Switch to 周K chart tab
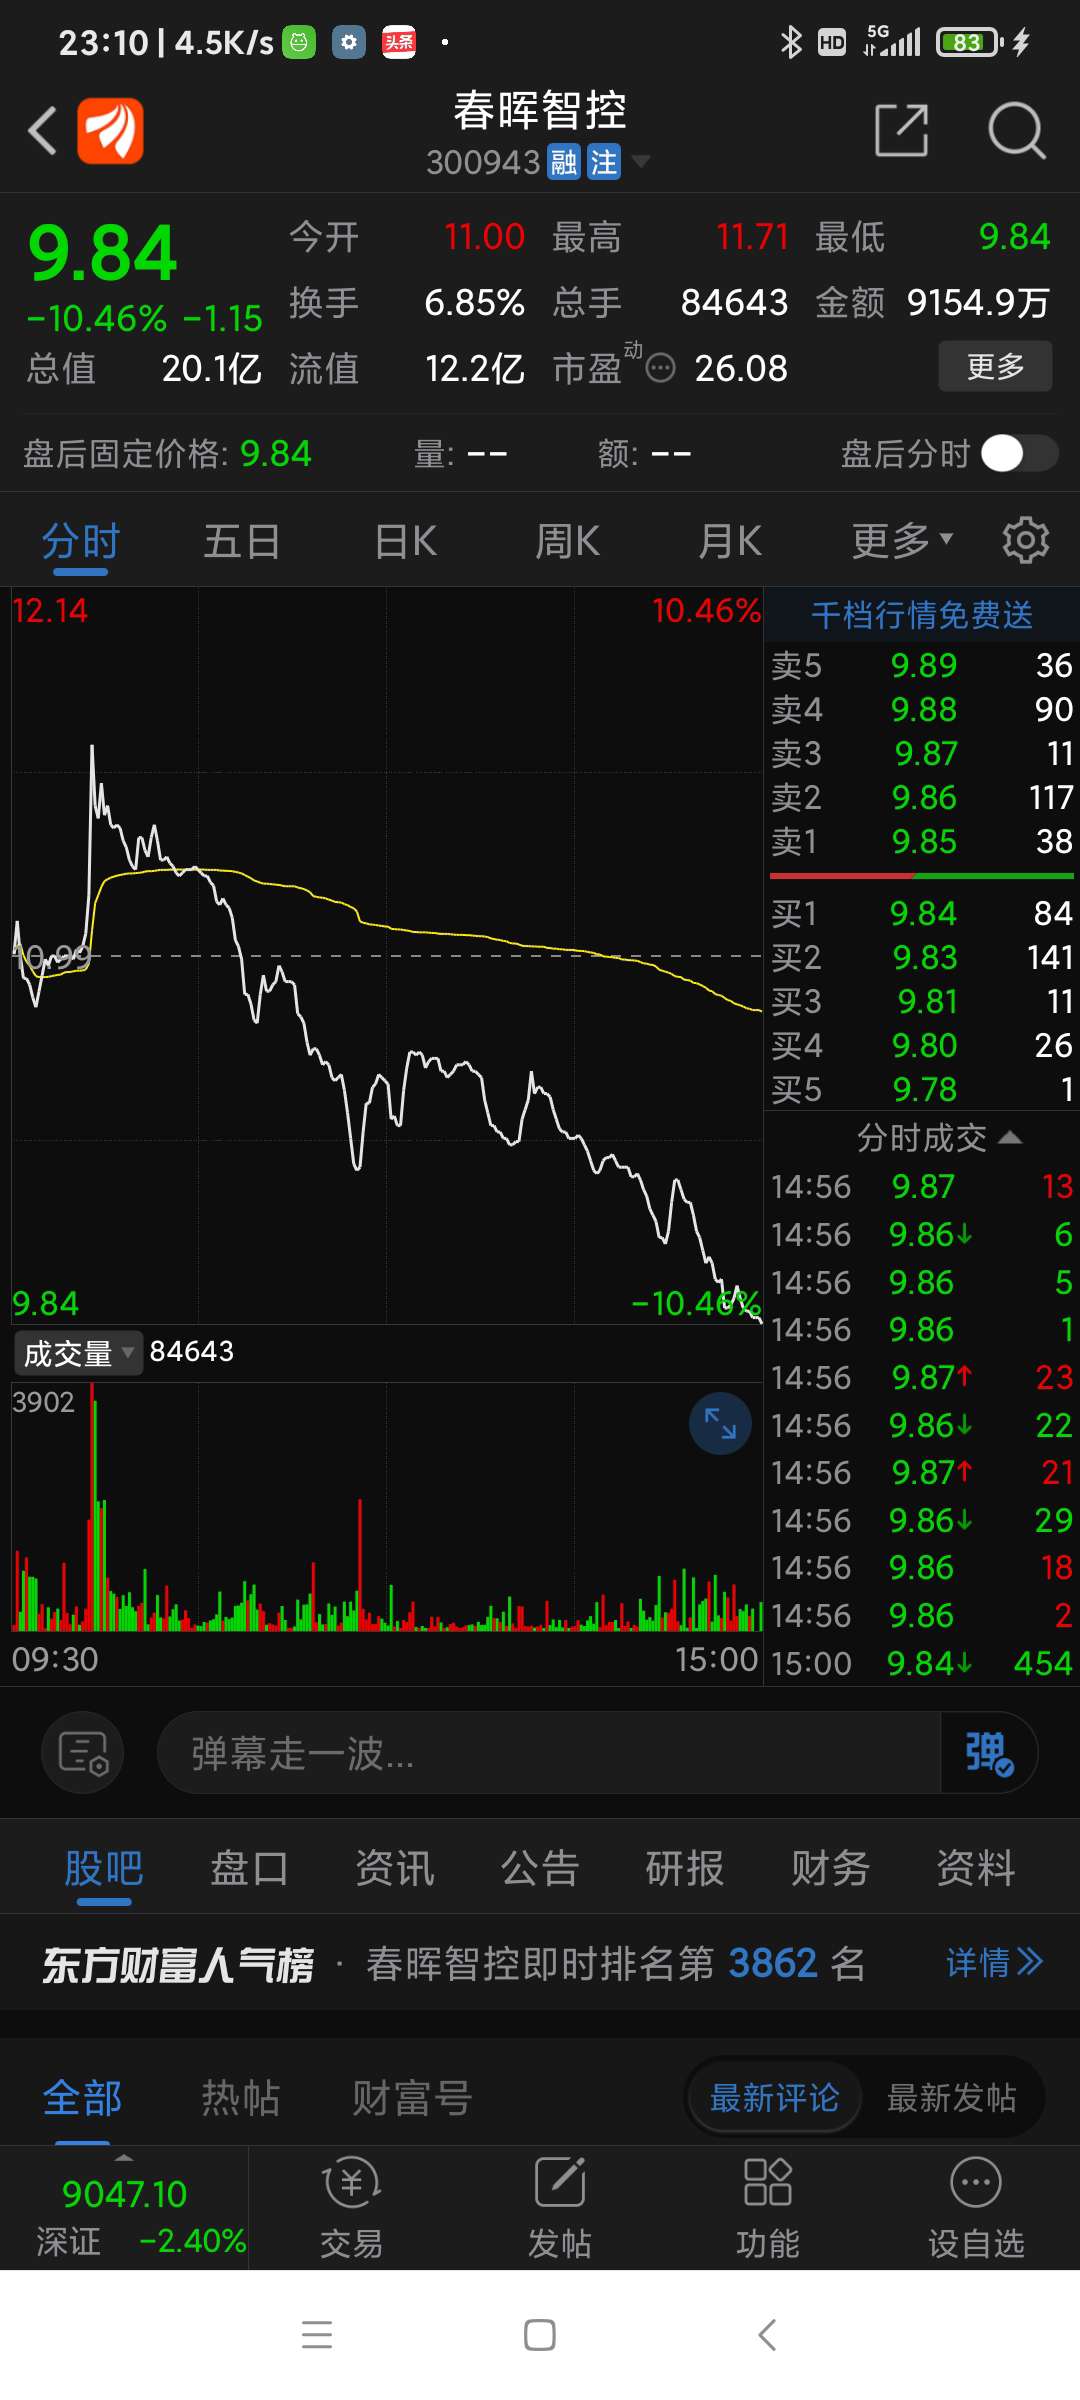 click(567, 542)
